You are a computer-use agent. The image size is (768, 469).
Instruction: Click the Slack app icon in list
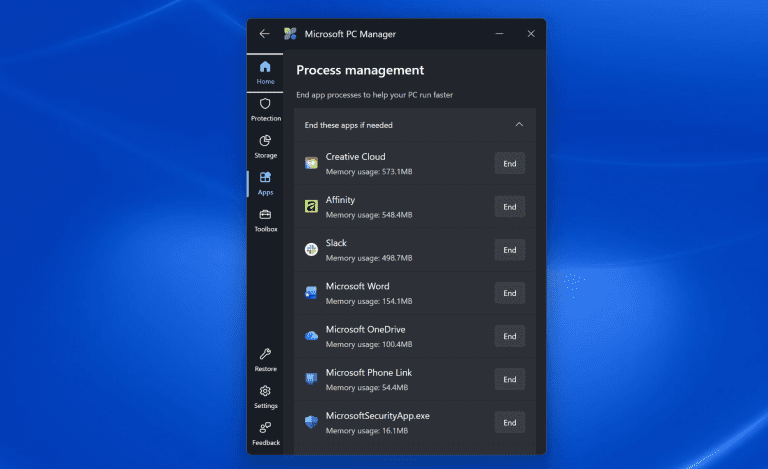312,250
